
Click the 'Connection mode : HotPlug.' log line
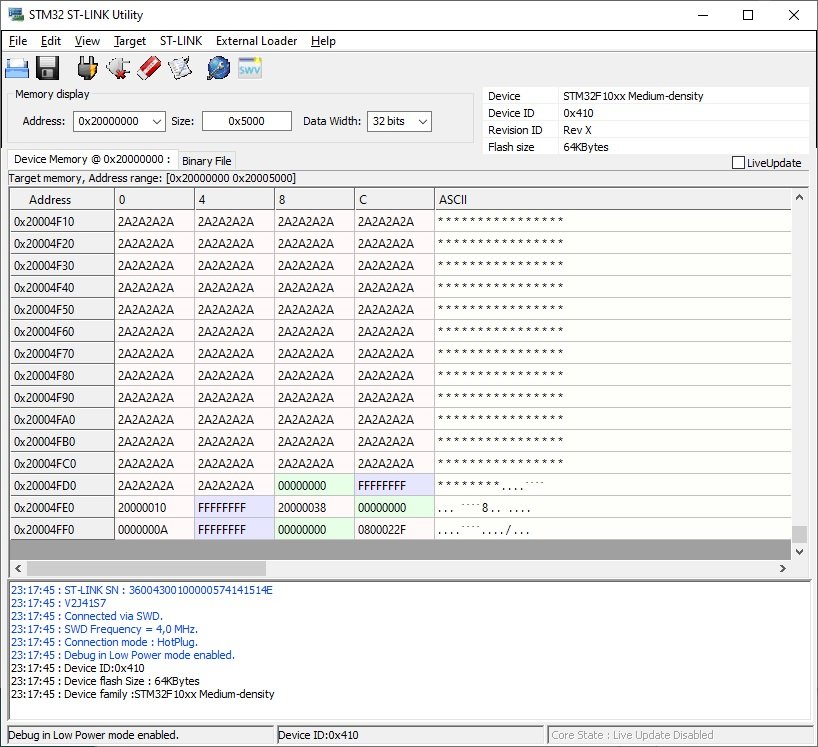[104, 642]
